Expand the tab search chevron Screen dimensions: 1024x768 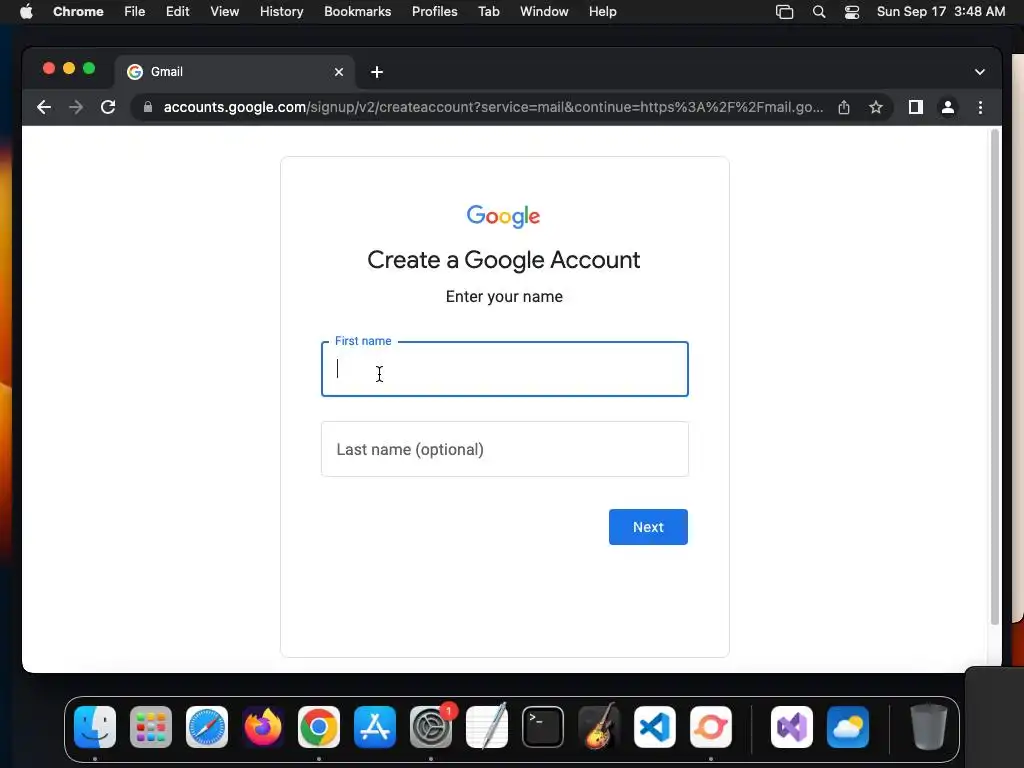[980, 72]
